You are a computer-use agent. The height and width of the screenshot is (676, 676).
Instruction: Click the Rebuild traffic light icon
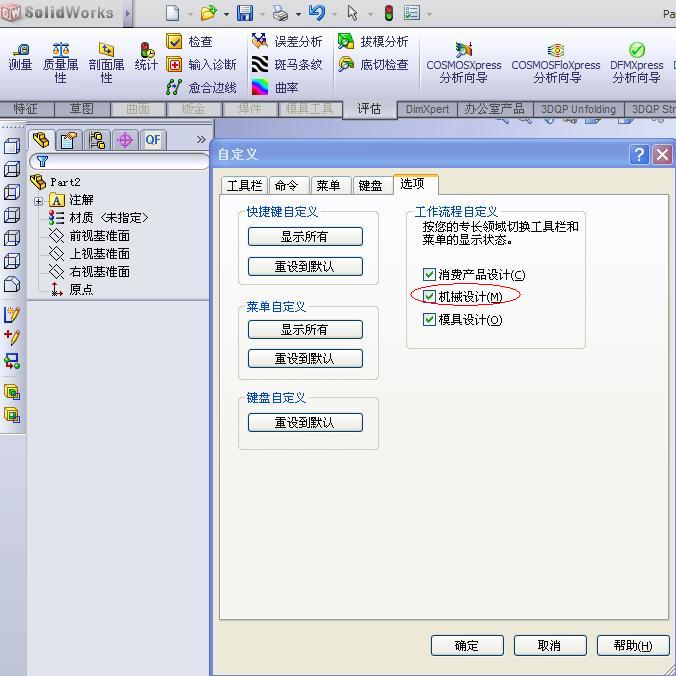click(x=389, y=13)
